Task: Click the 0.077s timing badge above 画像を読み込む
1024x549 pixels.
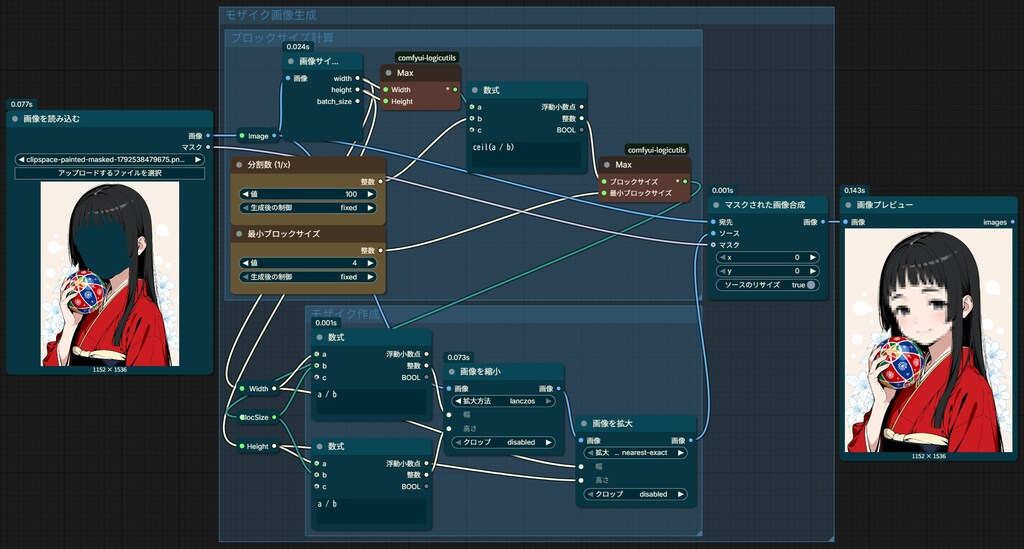Action: pyautogui.click(x=22, y=104)
